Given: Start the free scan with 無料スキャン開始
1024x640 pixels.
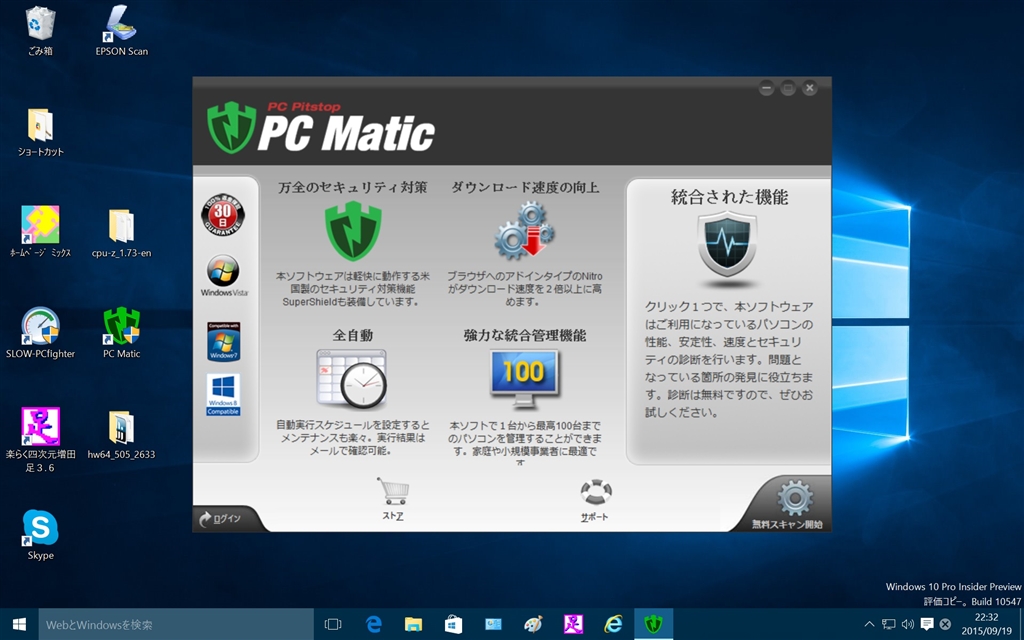Looking at the screenshot, I should 788,505.
